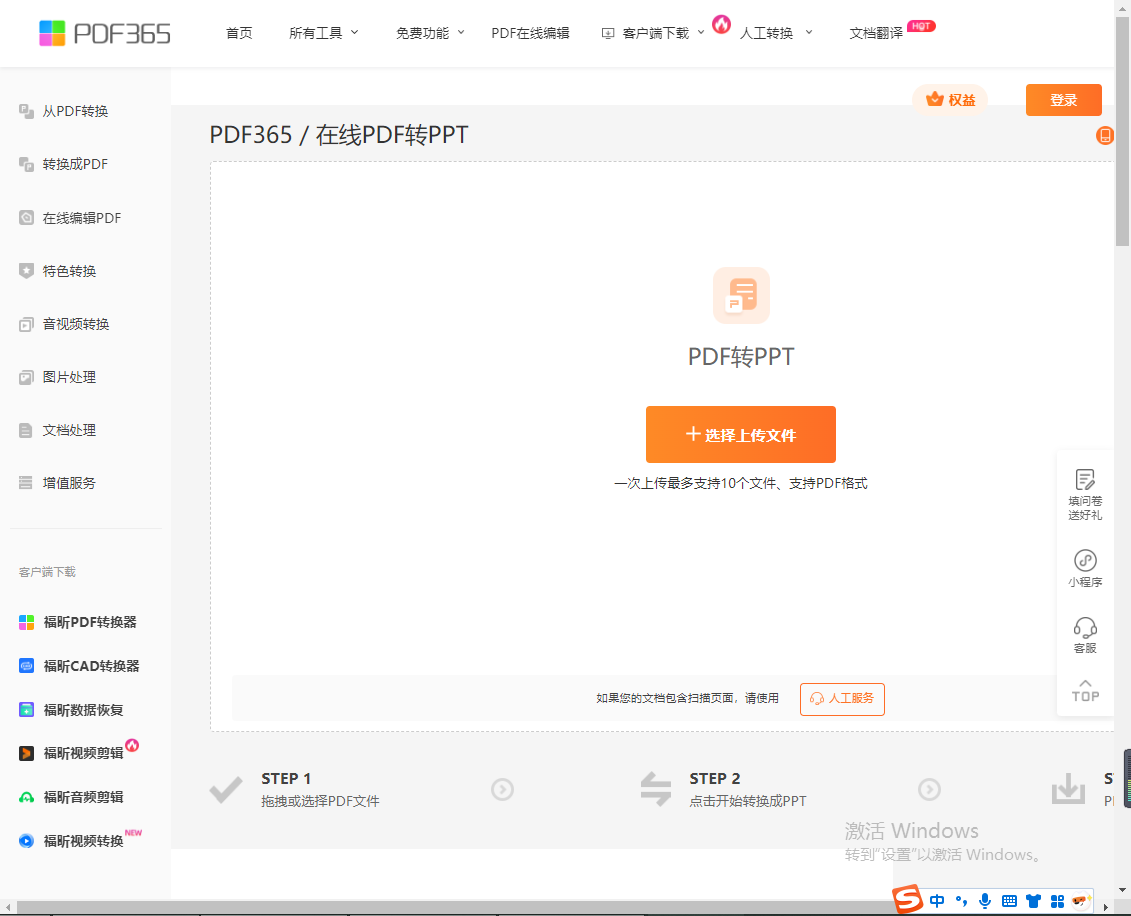Open the Sogou soft keyboard icon
Viewport: 1131px width, 916px height.
pos(1009,901)
